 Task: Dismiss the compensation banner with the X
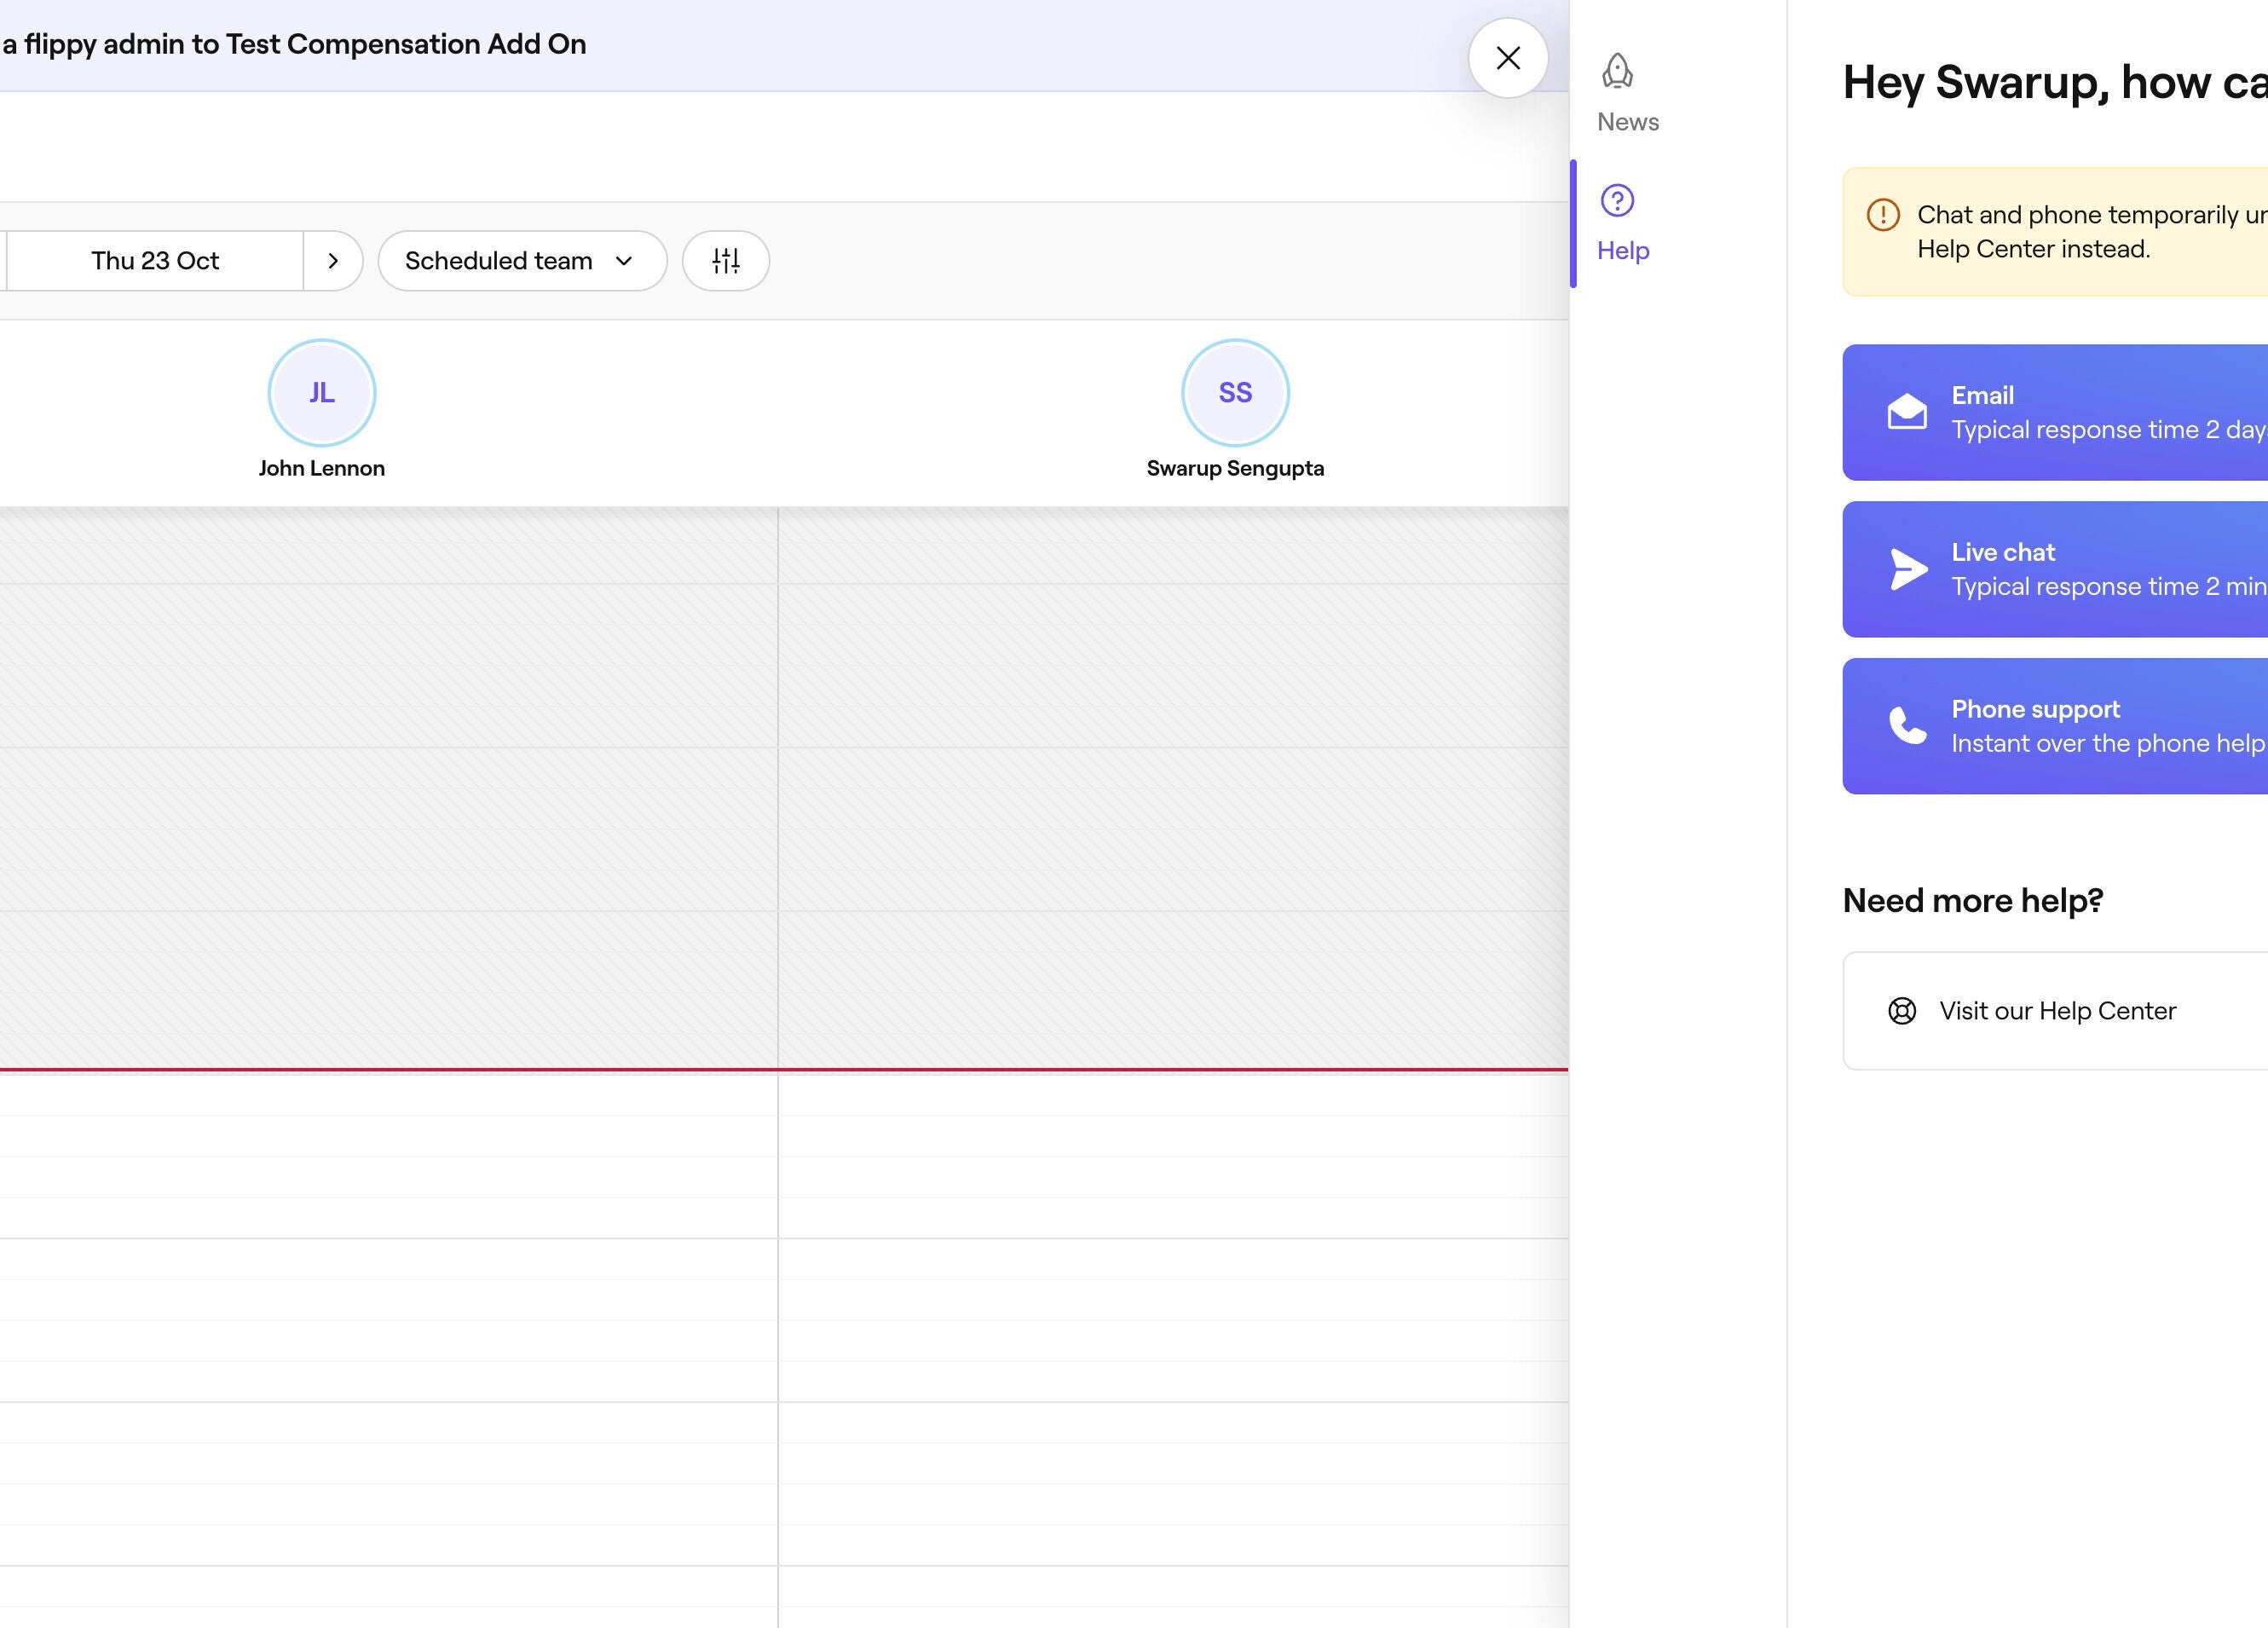pyautogui.click(x=1507, y=58)
